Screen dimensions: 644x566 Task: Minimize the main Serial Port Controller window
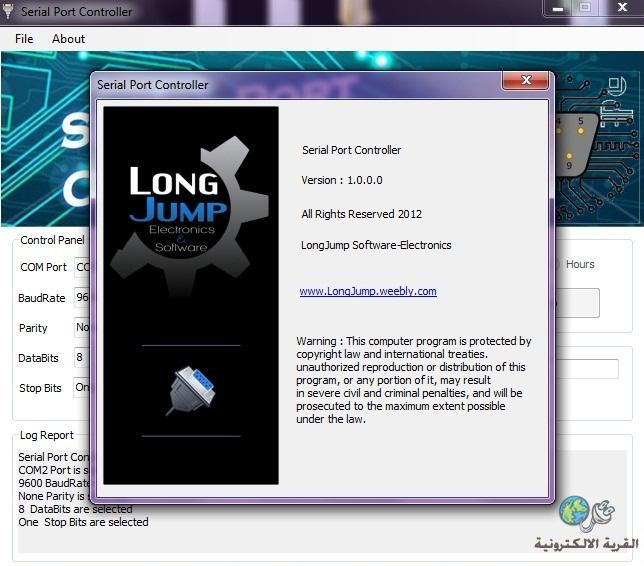[x=558, y=8]
